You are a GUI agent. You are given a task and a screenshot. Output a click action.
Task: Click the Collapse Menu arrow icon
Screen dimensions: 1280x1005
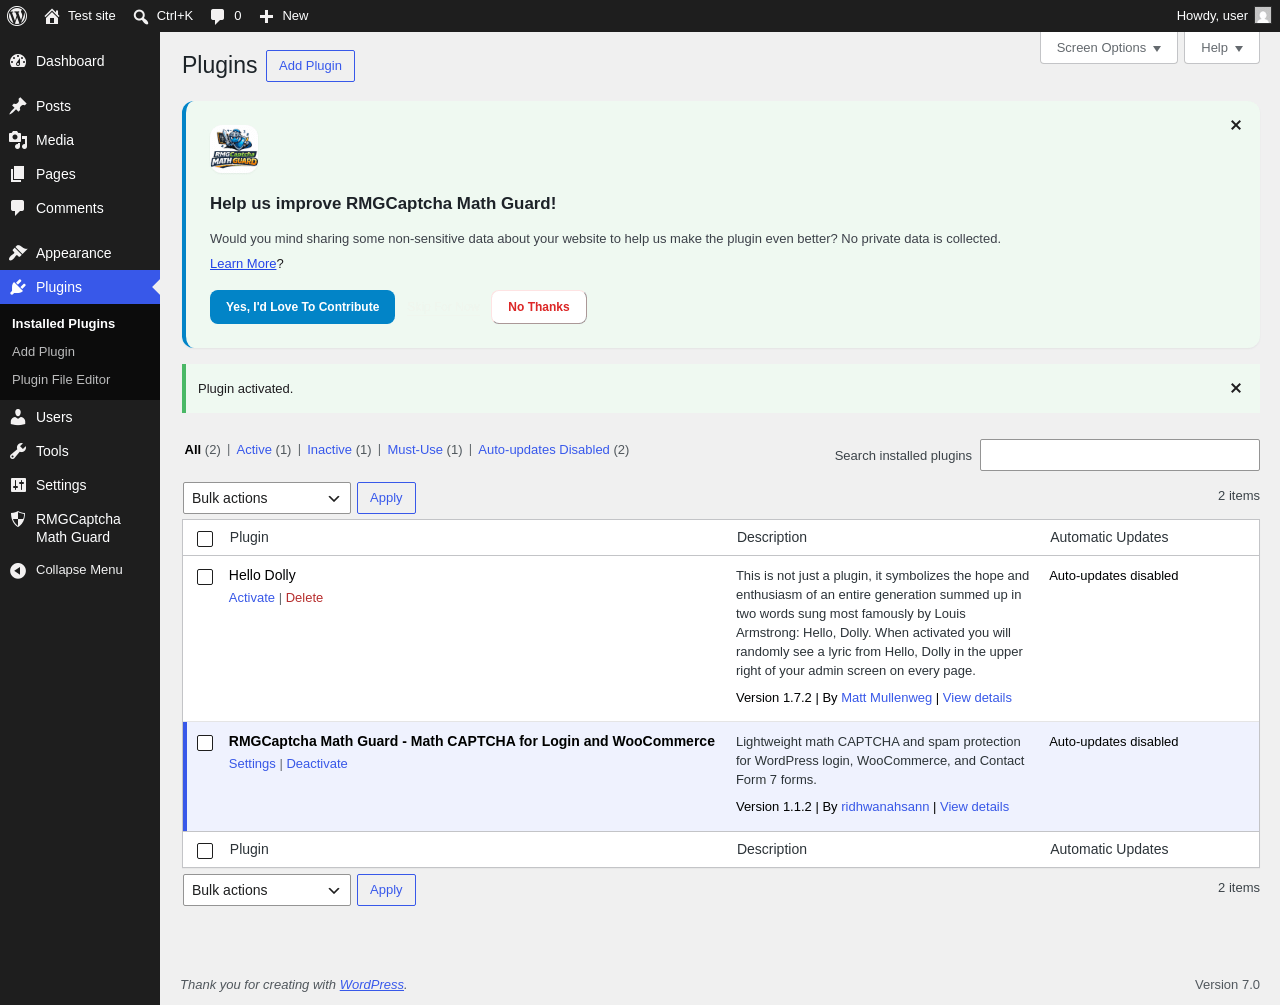[18, 570]
